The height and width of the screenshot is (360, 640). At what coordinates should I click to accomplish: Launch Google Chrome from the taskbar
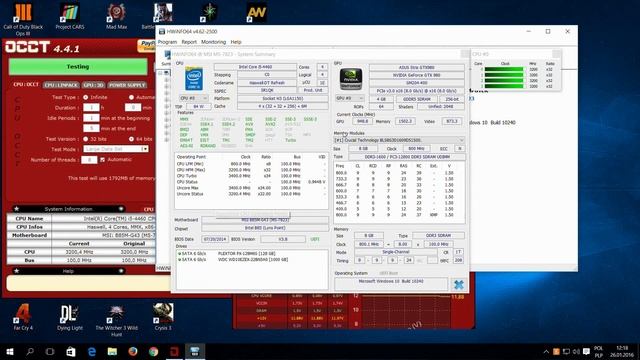point(153,351)
